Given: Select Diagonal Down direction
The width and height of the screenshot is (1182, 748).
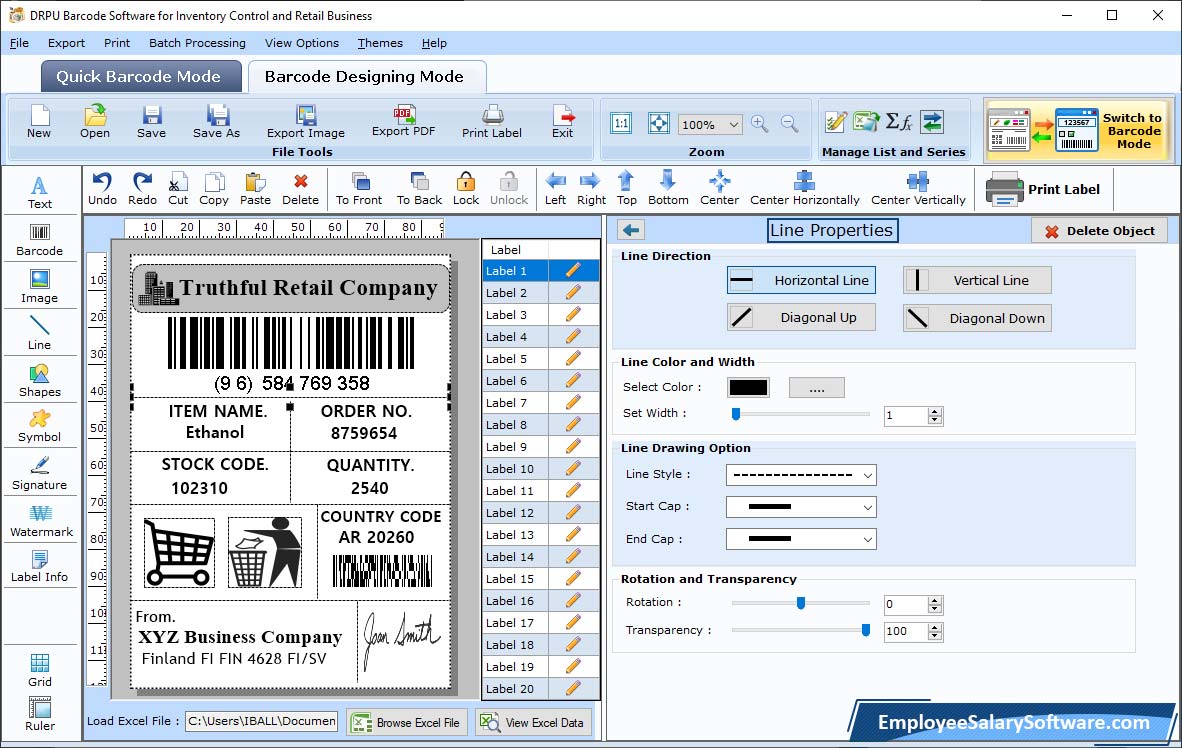Looking at the screenshot, I should click(977, 318).
